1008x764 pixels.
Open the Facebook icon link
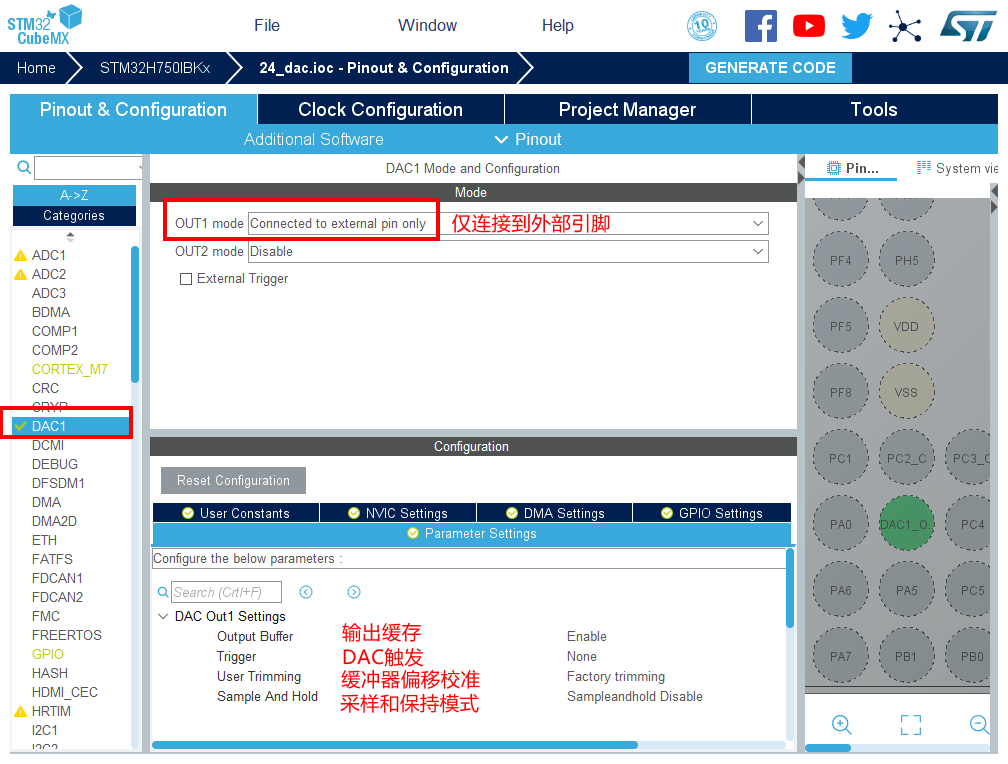pyautogui.click(x=760, y=26)
